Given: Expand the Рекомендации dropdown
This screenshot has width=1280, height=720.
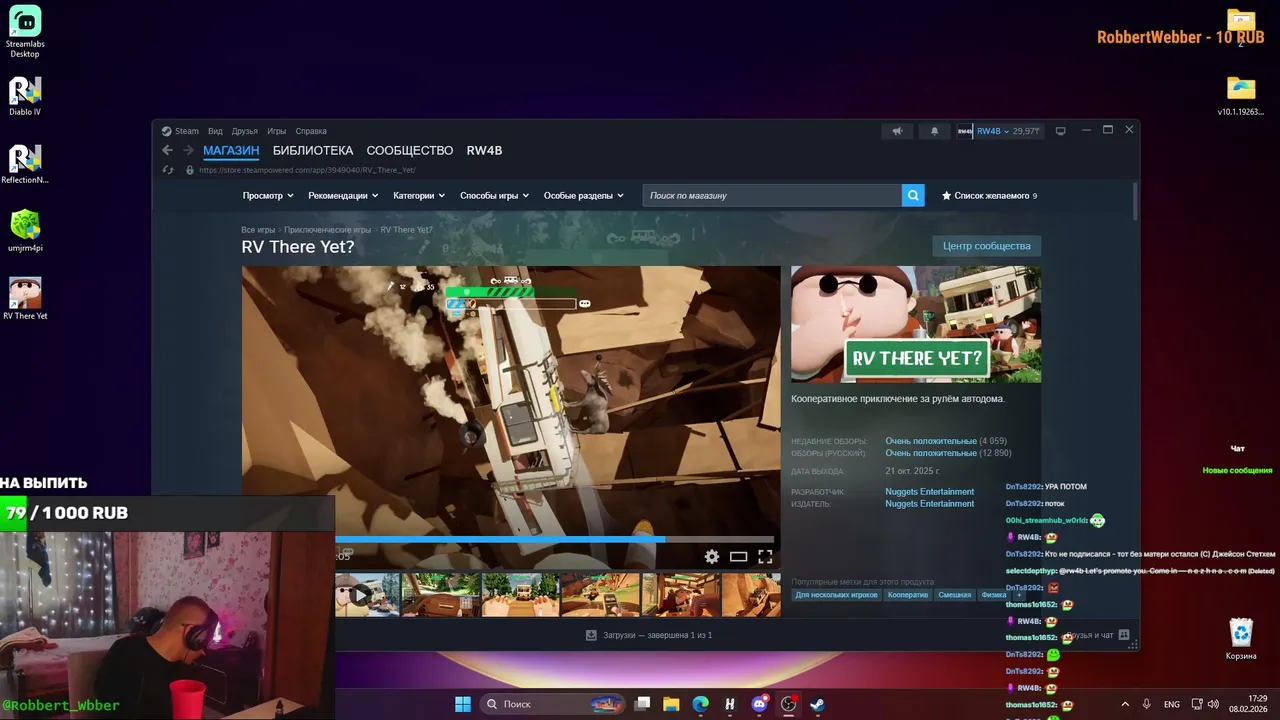Looking at the screenshot, I should pyautogui.click(x=343, y=195).
